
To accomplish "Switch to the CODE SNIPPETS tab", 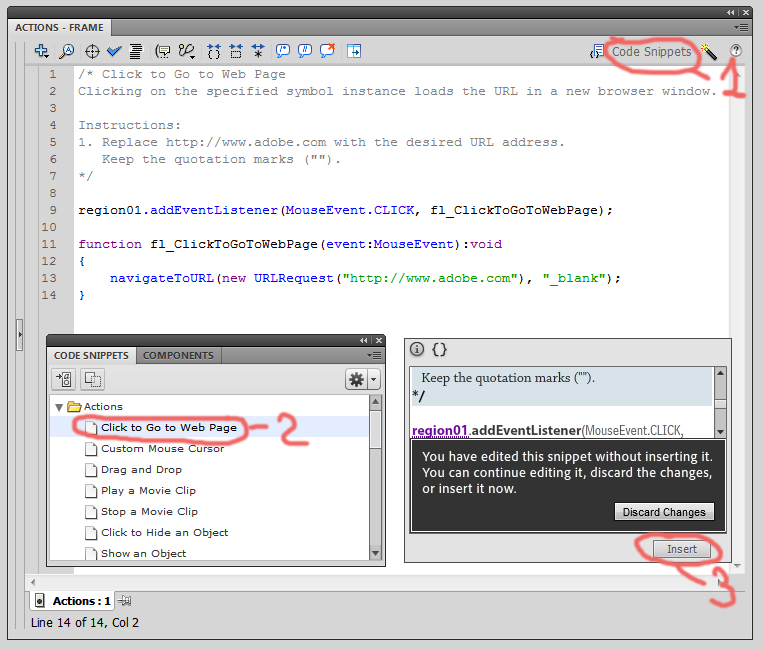I will pyautogui.click(x=91, y=355).
